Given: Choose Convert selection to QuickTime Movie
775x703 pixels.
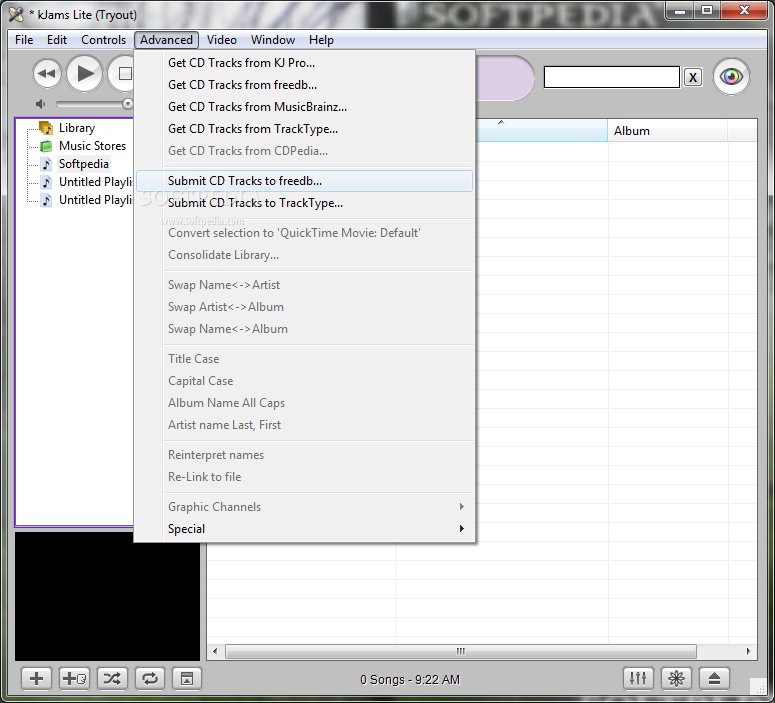Looking at the screenshot, I should pyautogui.click(x=304, y=233).
